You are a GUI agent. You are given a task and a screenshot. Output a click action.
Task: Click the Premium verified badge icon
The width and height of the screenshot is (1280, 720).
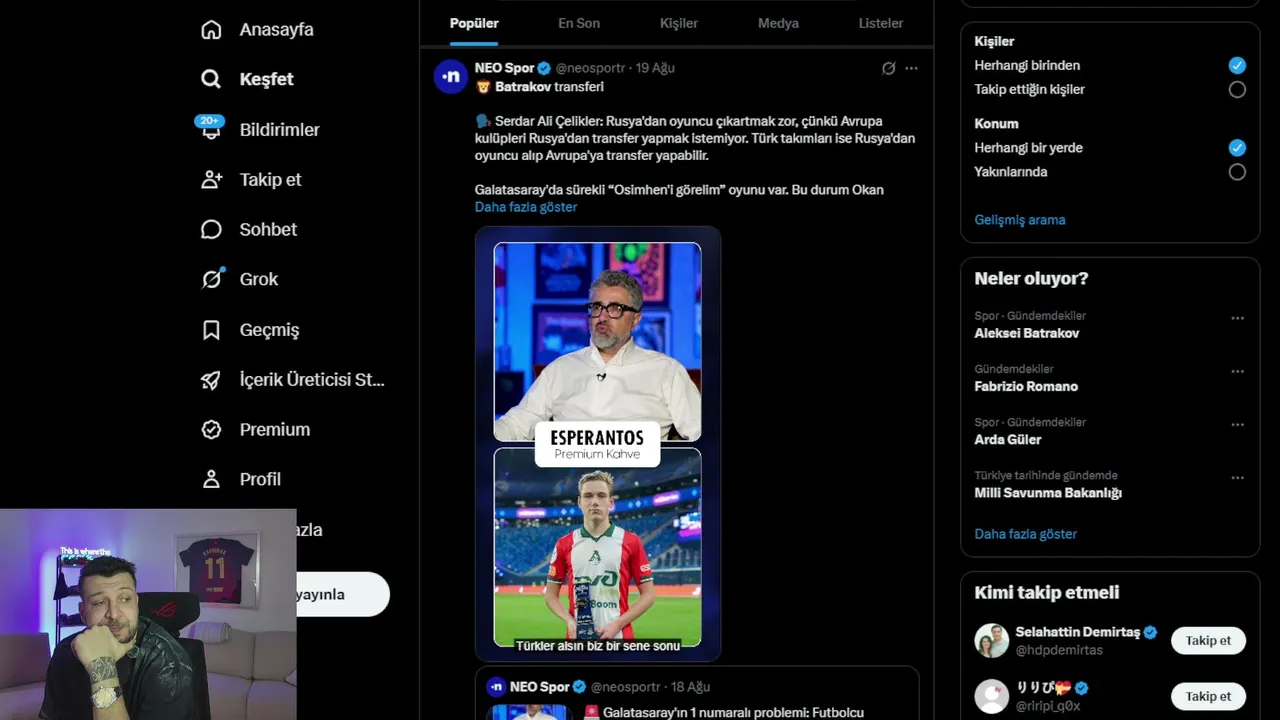(x=211, y=429)
